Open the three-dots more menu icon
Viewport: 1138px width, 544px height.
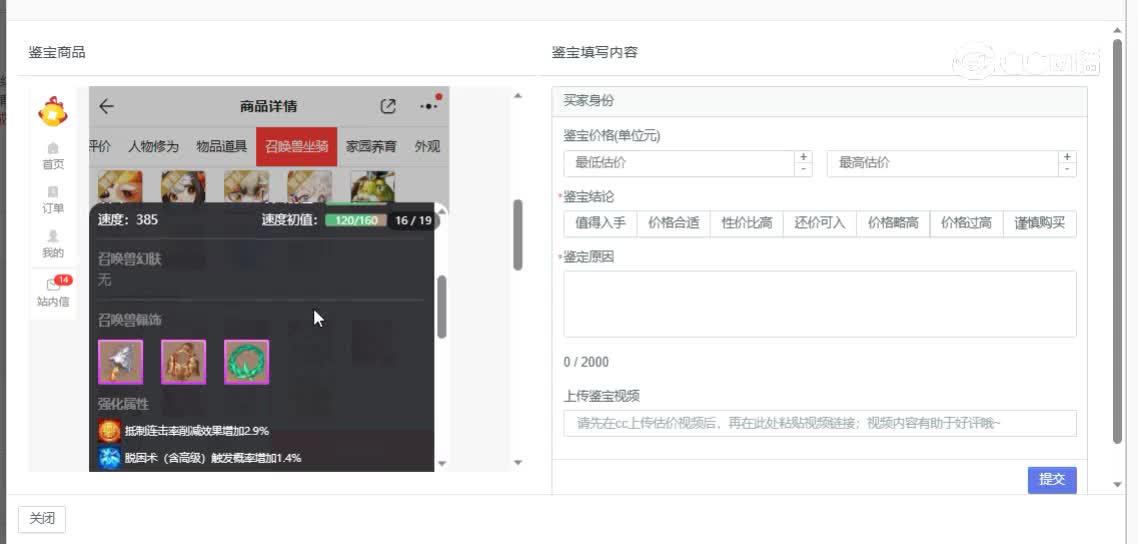coord(429,106)
